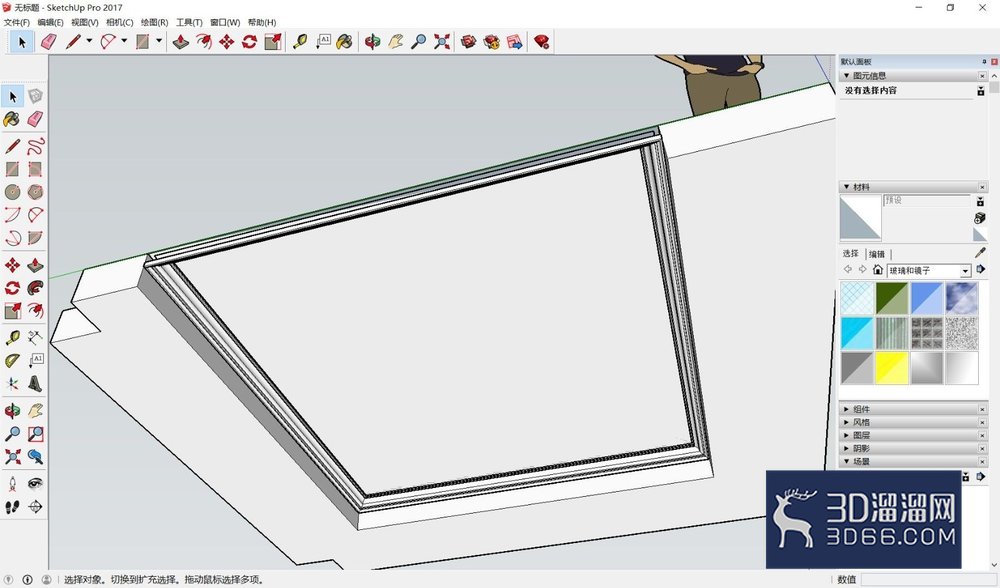Collapse the 场景 panel

pos(846,461)
